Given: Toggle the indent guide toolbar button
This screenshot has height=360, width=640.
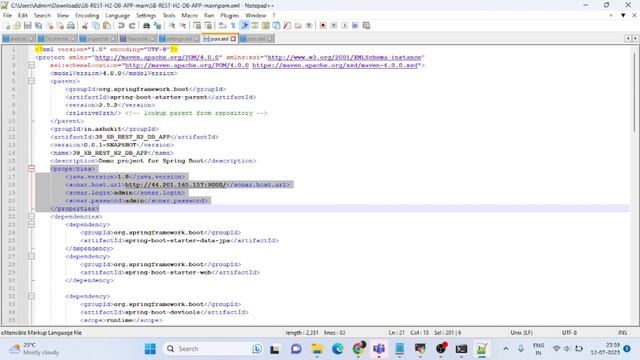Looking at the screenshot, I should coord(244,26).
